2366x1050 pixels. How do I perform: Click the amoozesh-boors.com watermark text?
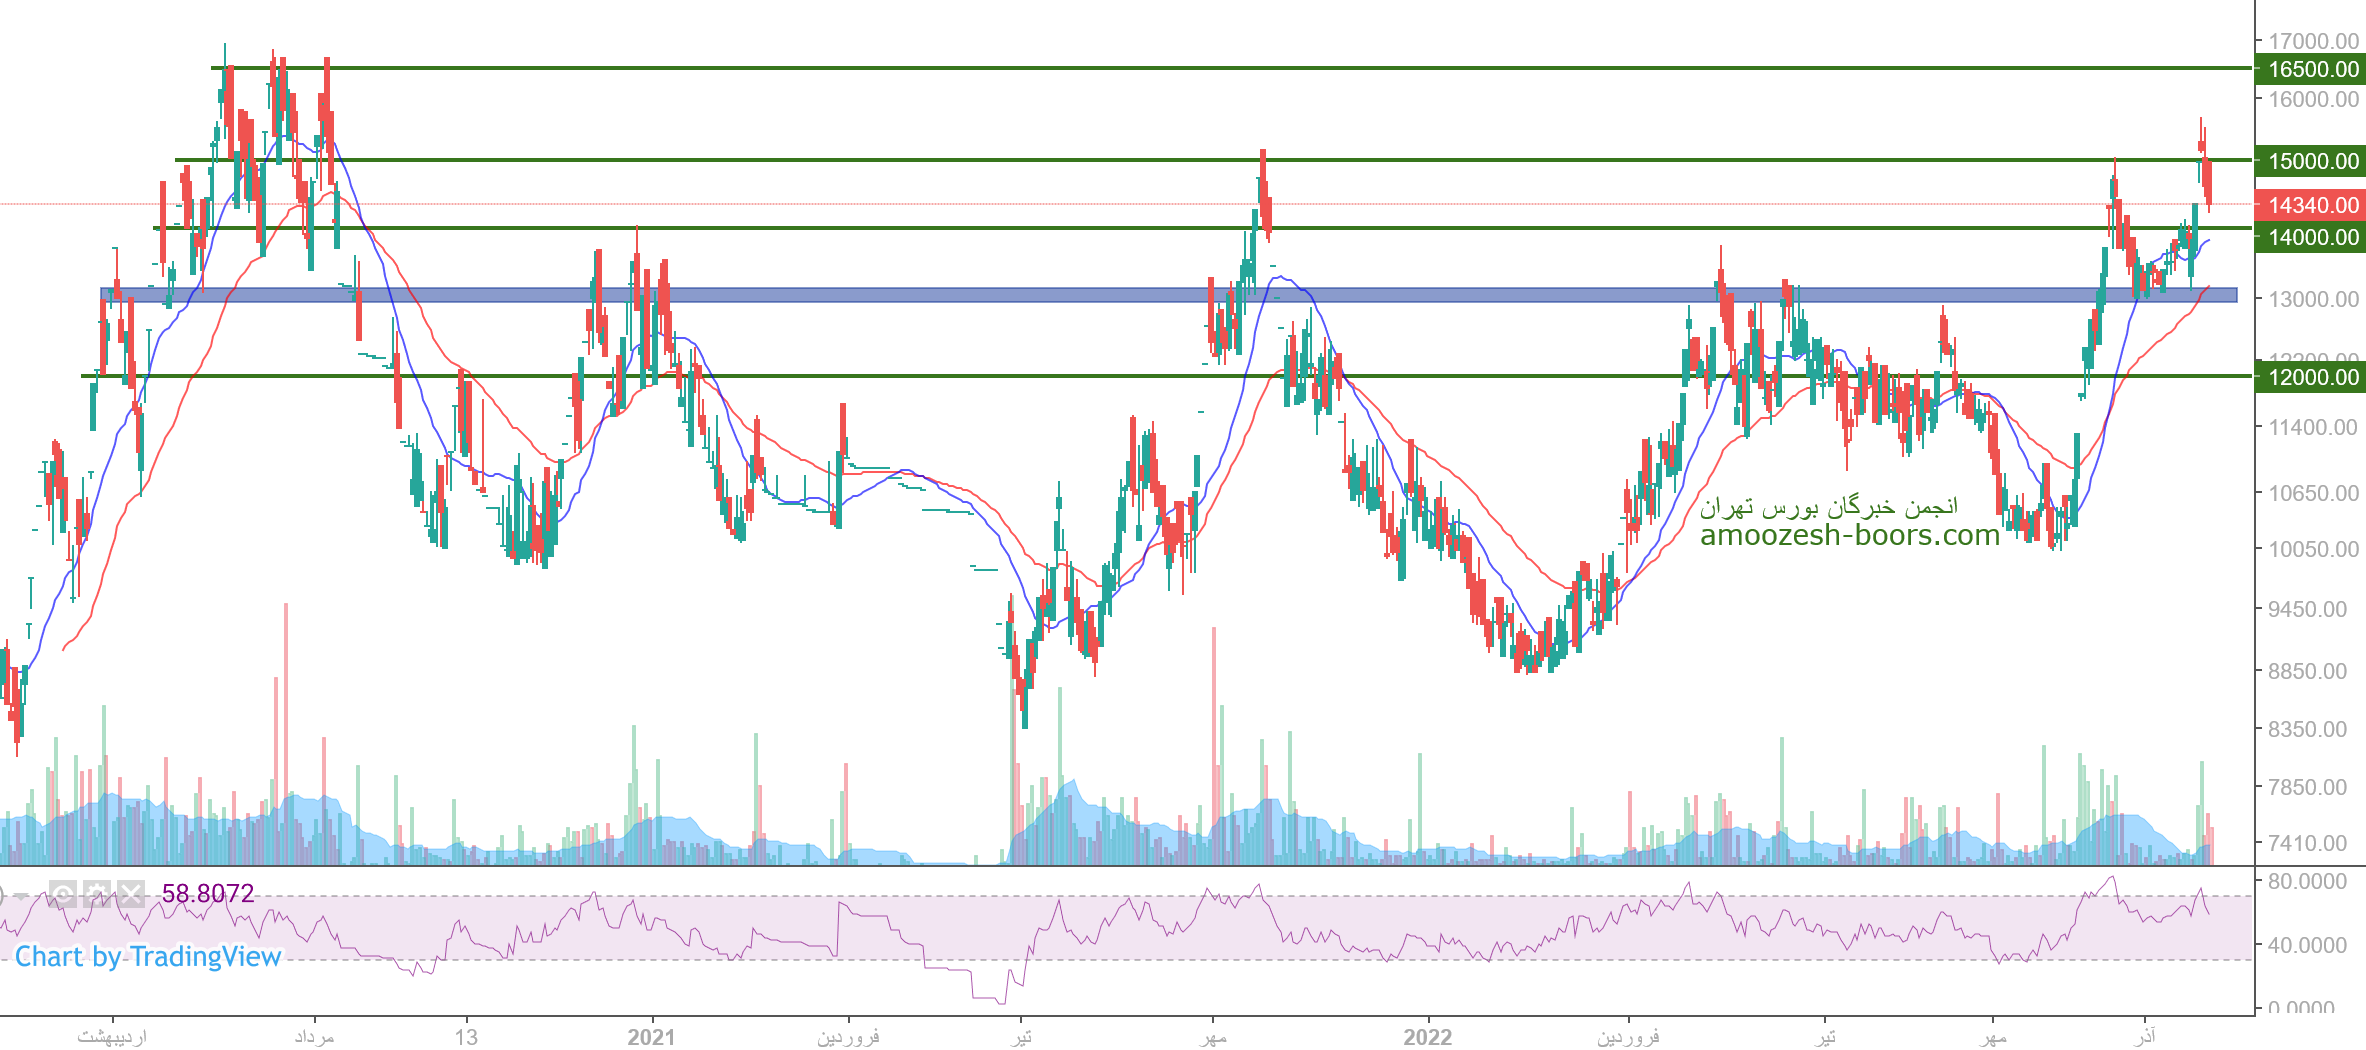click(x=1849, y=535)
